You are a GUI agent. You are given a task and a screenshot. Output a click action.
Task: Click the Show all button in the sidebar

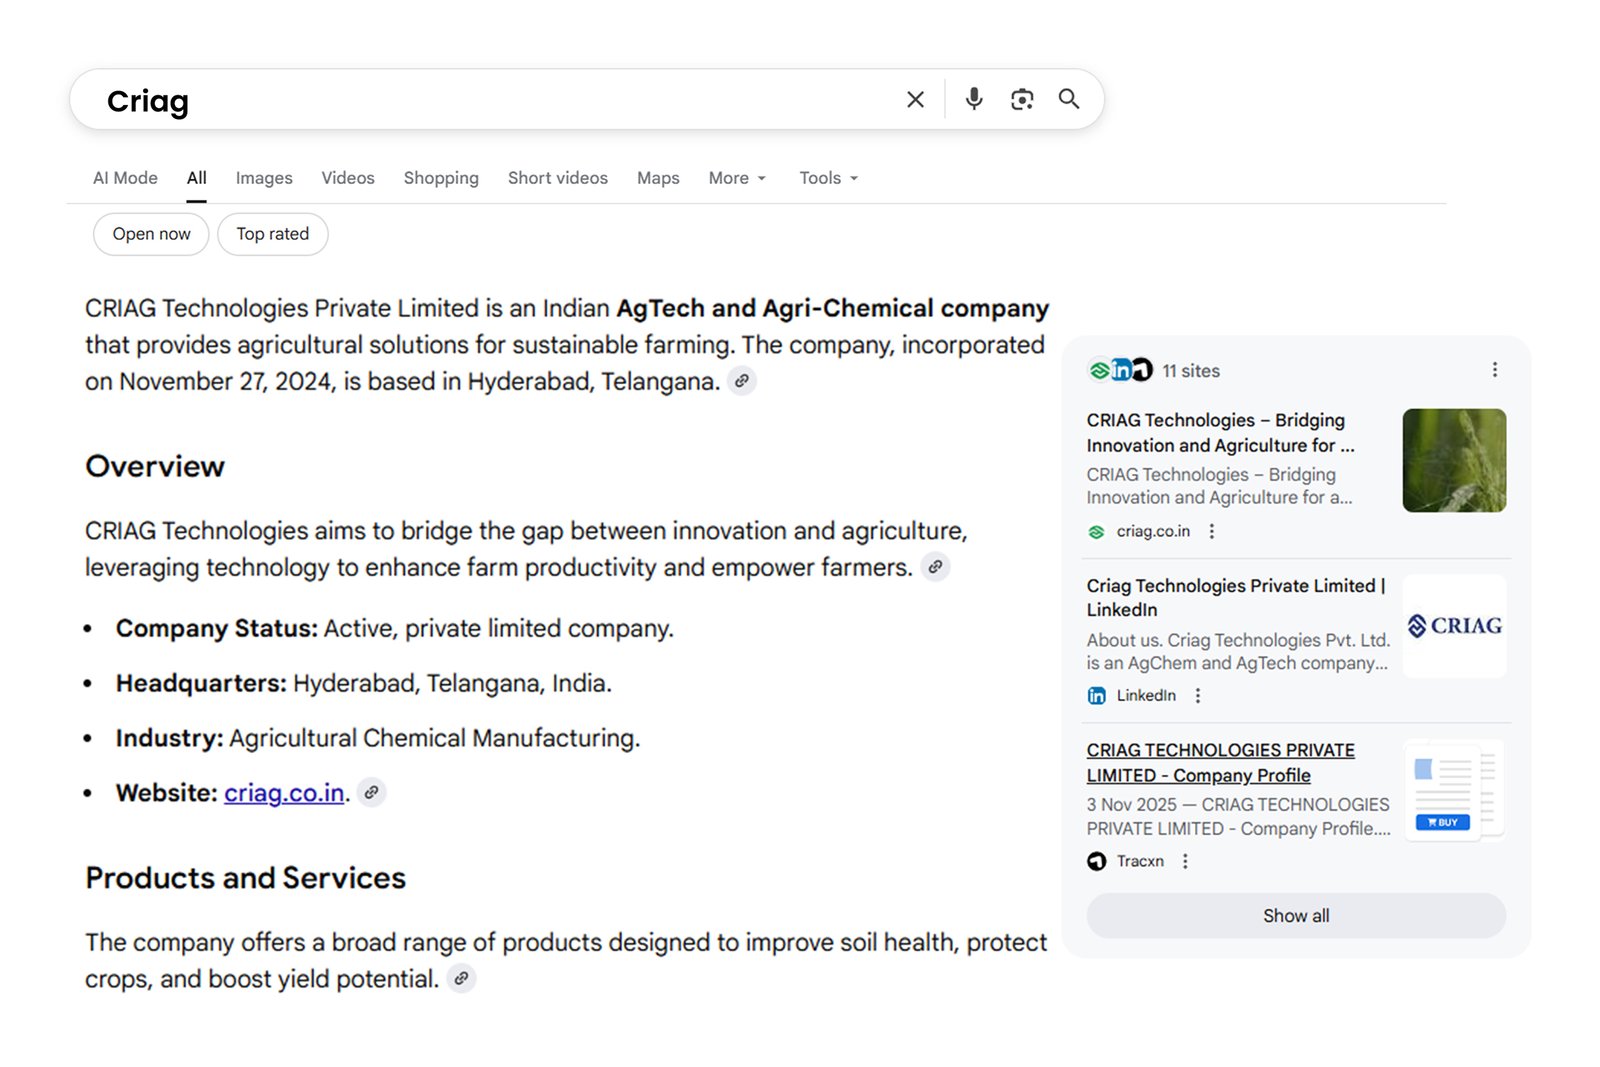pos(1295,915)
